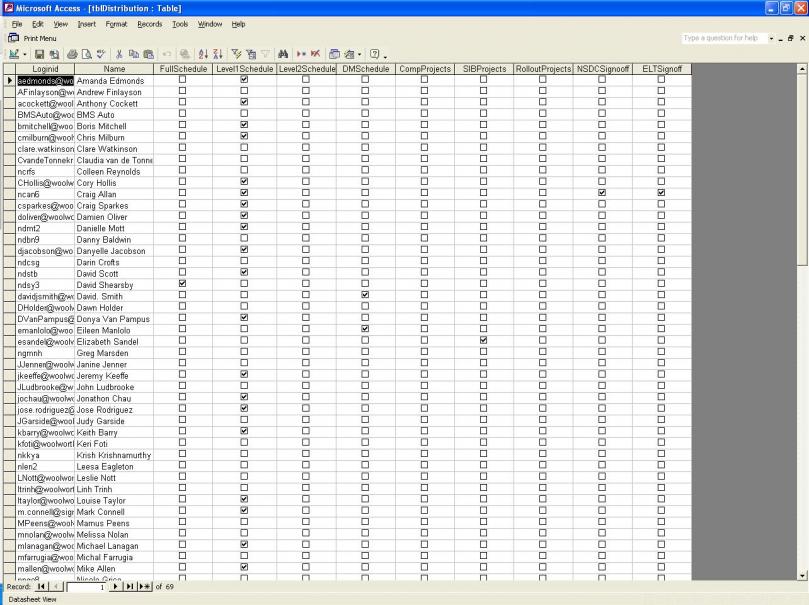Click the Find binoculars icon
Viewport: 809px width, 605px height.
(283, 54)
